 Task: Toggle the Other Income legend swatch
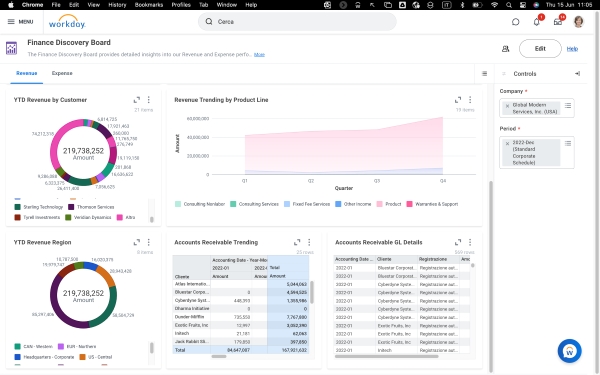coord(338,204)
